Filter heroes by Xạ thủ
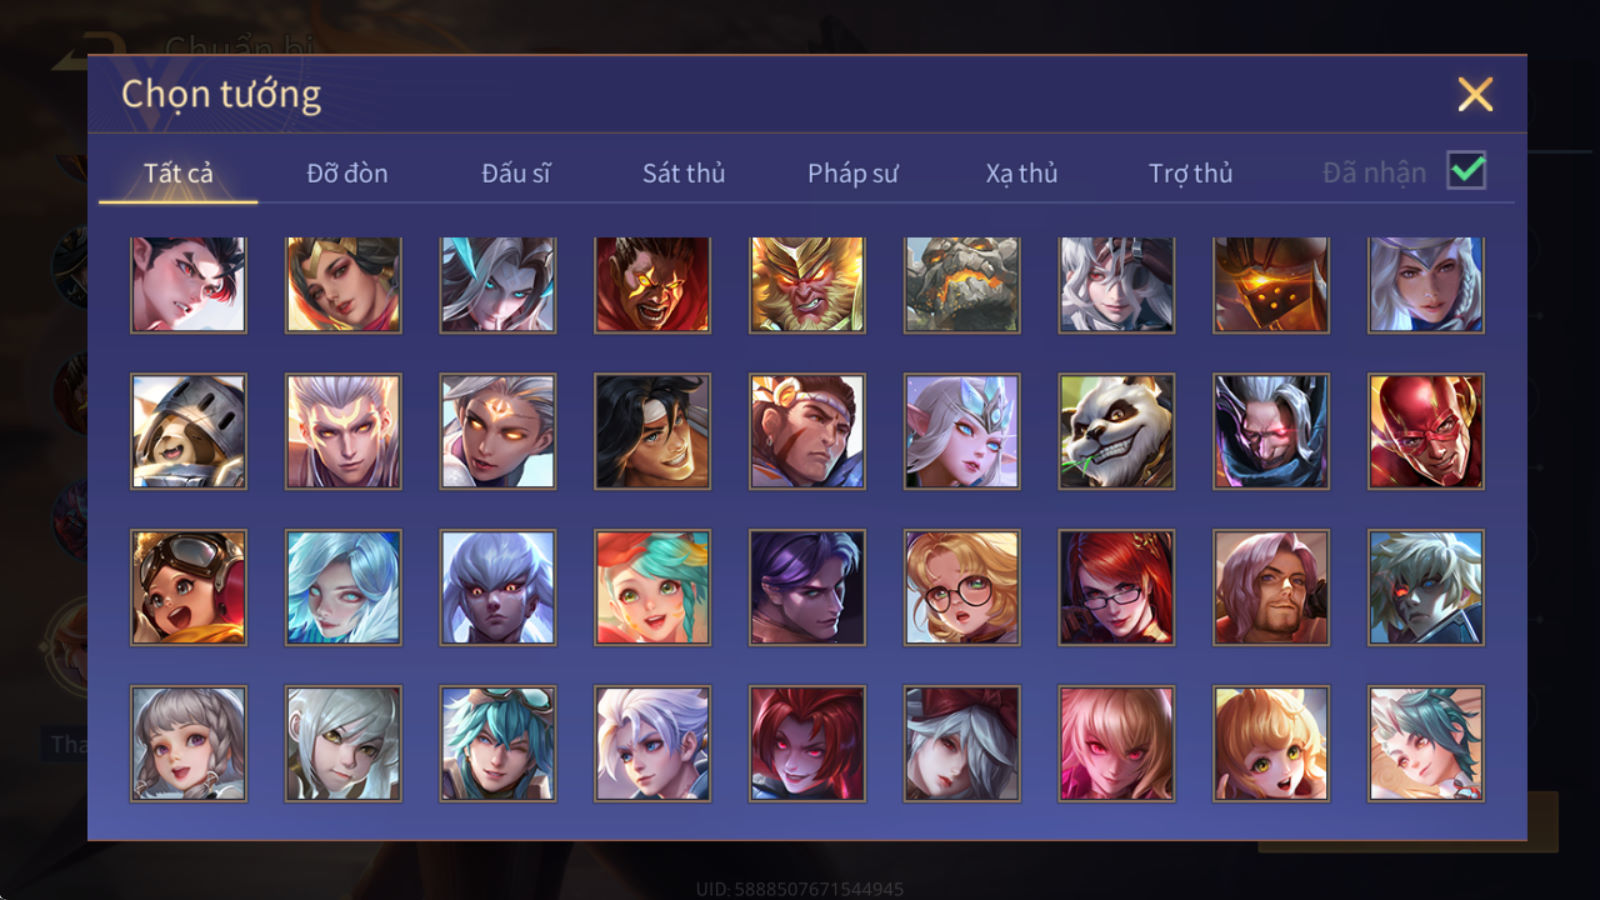1600x900 pixels. point(1021,173)
